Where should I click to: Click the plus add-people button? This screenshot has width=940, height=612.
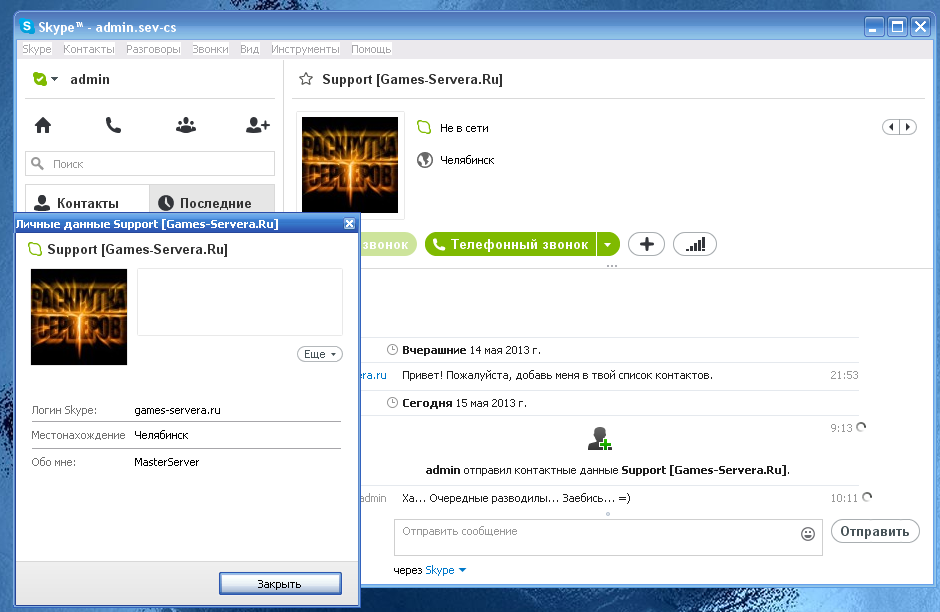coord(646,244)
